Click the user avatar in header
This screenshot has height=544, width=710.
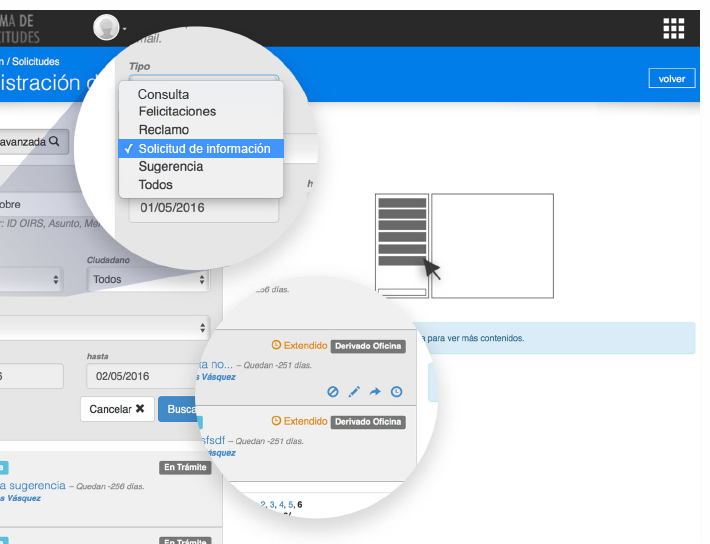pos(106,28)
